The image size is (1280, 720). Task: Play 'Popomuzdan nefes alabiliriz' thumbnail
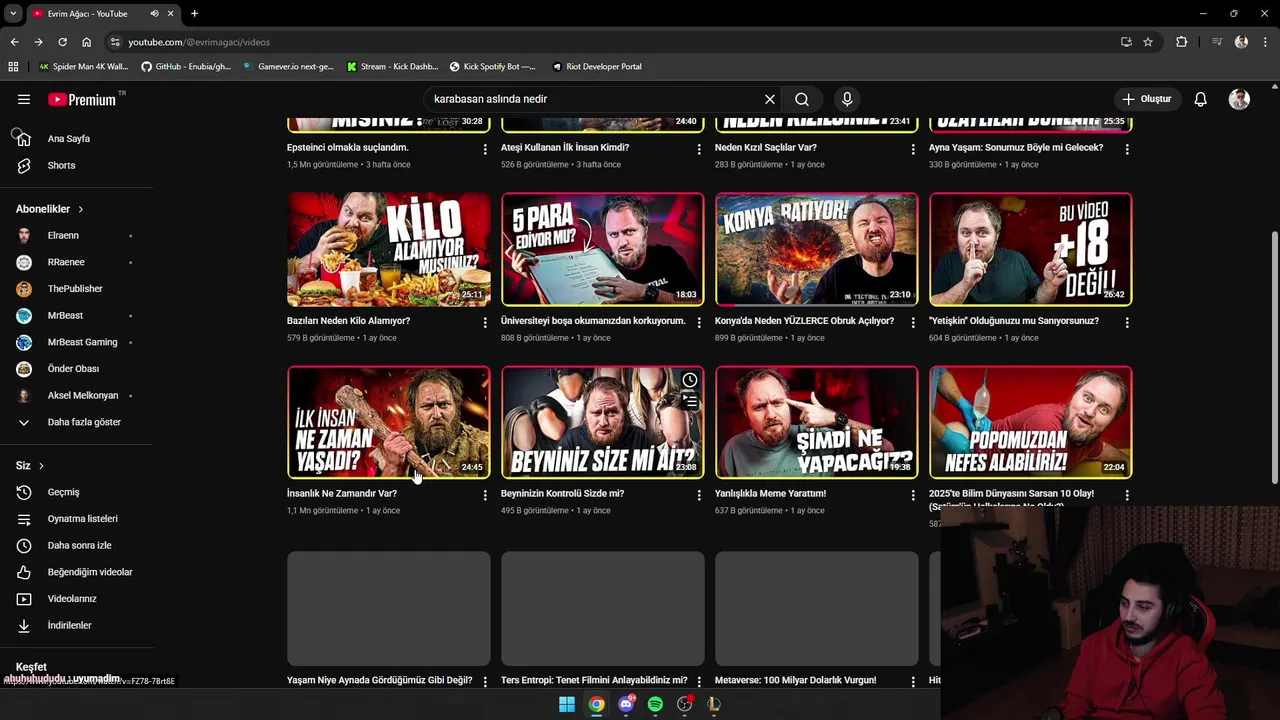point(1031,422)
